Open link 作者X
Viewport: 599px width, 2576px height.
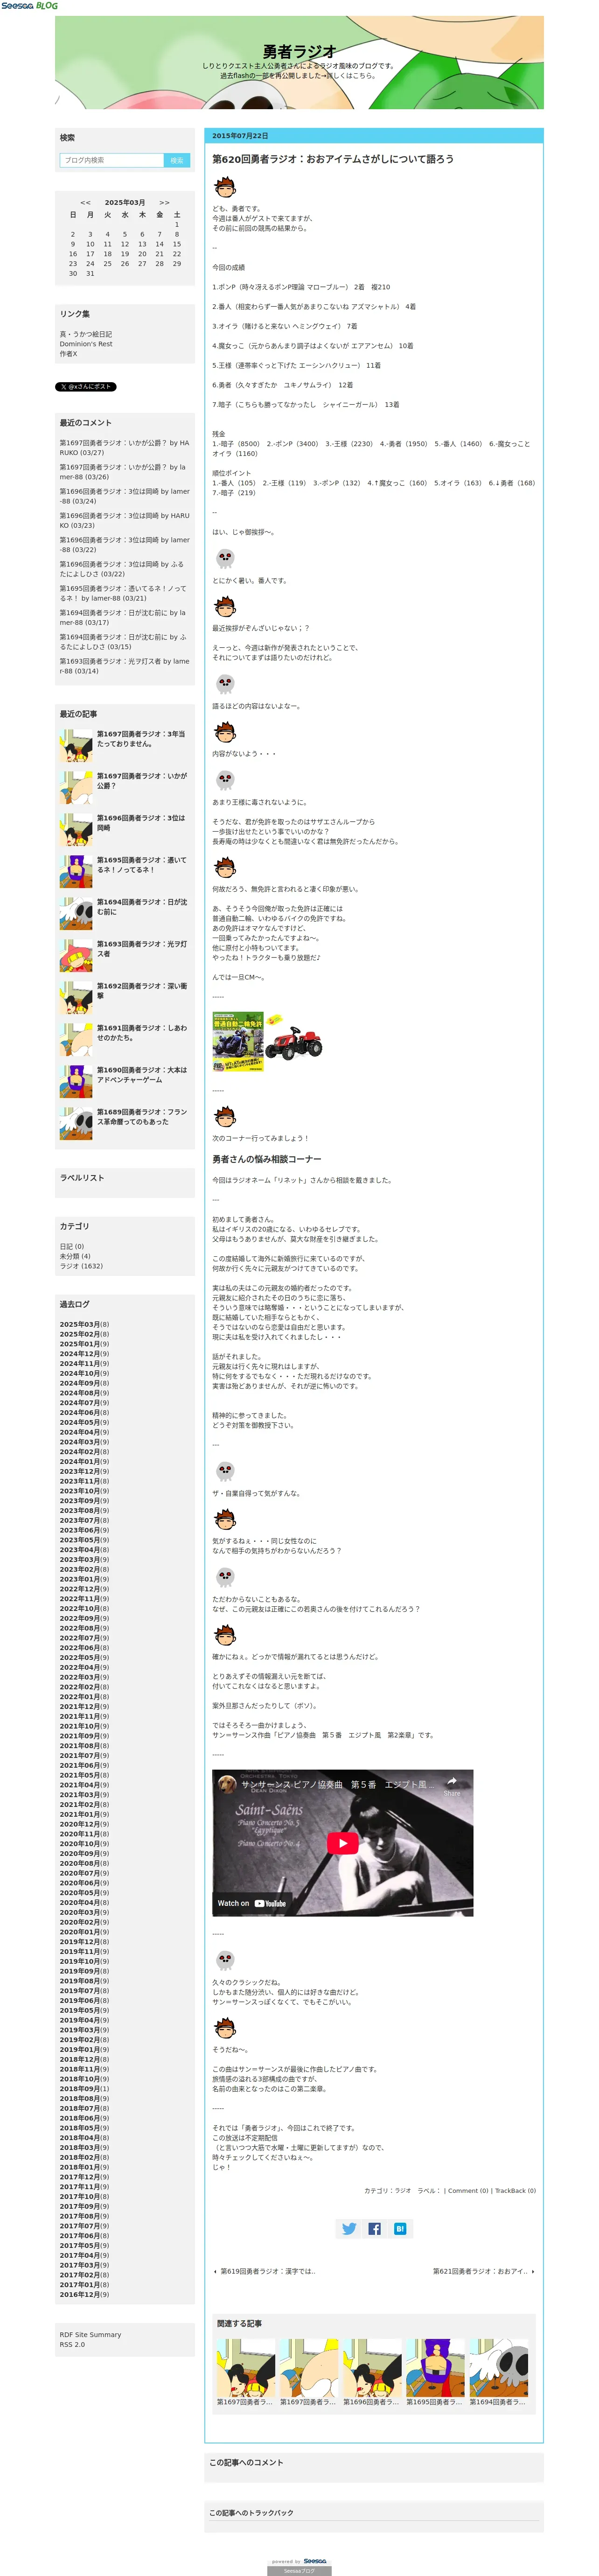68,354
